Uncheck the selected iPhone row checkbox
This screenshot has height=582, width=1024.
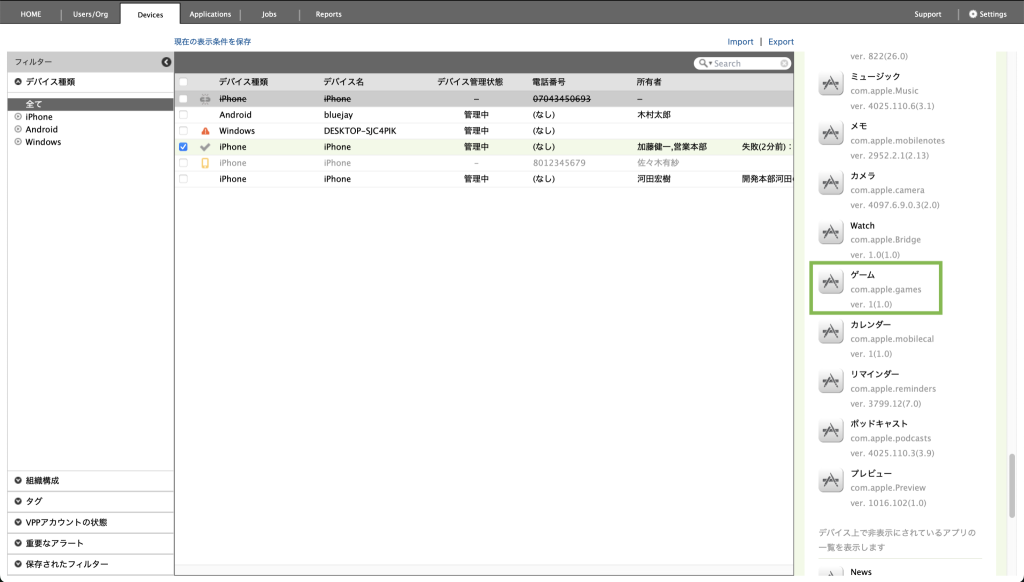(183, 147)
